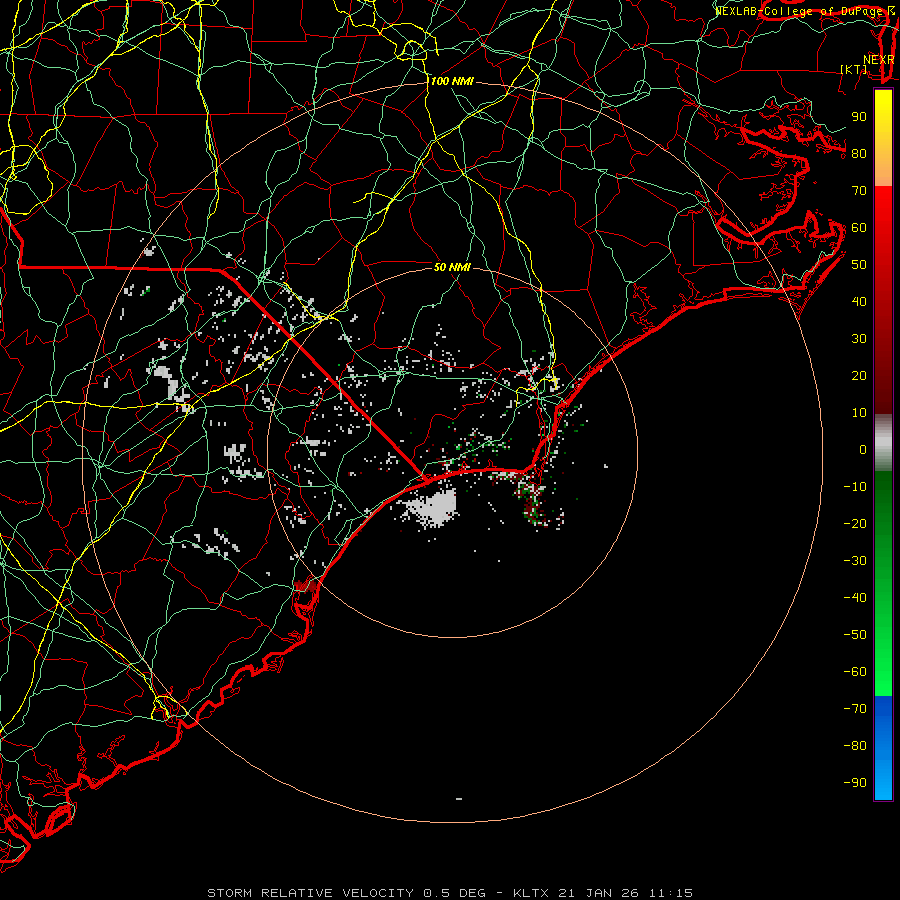
Task: Click the -40 value on velocity scale
Action: [855, 598]
